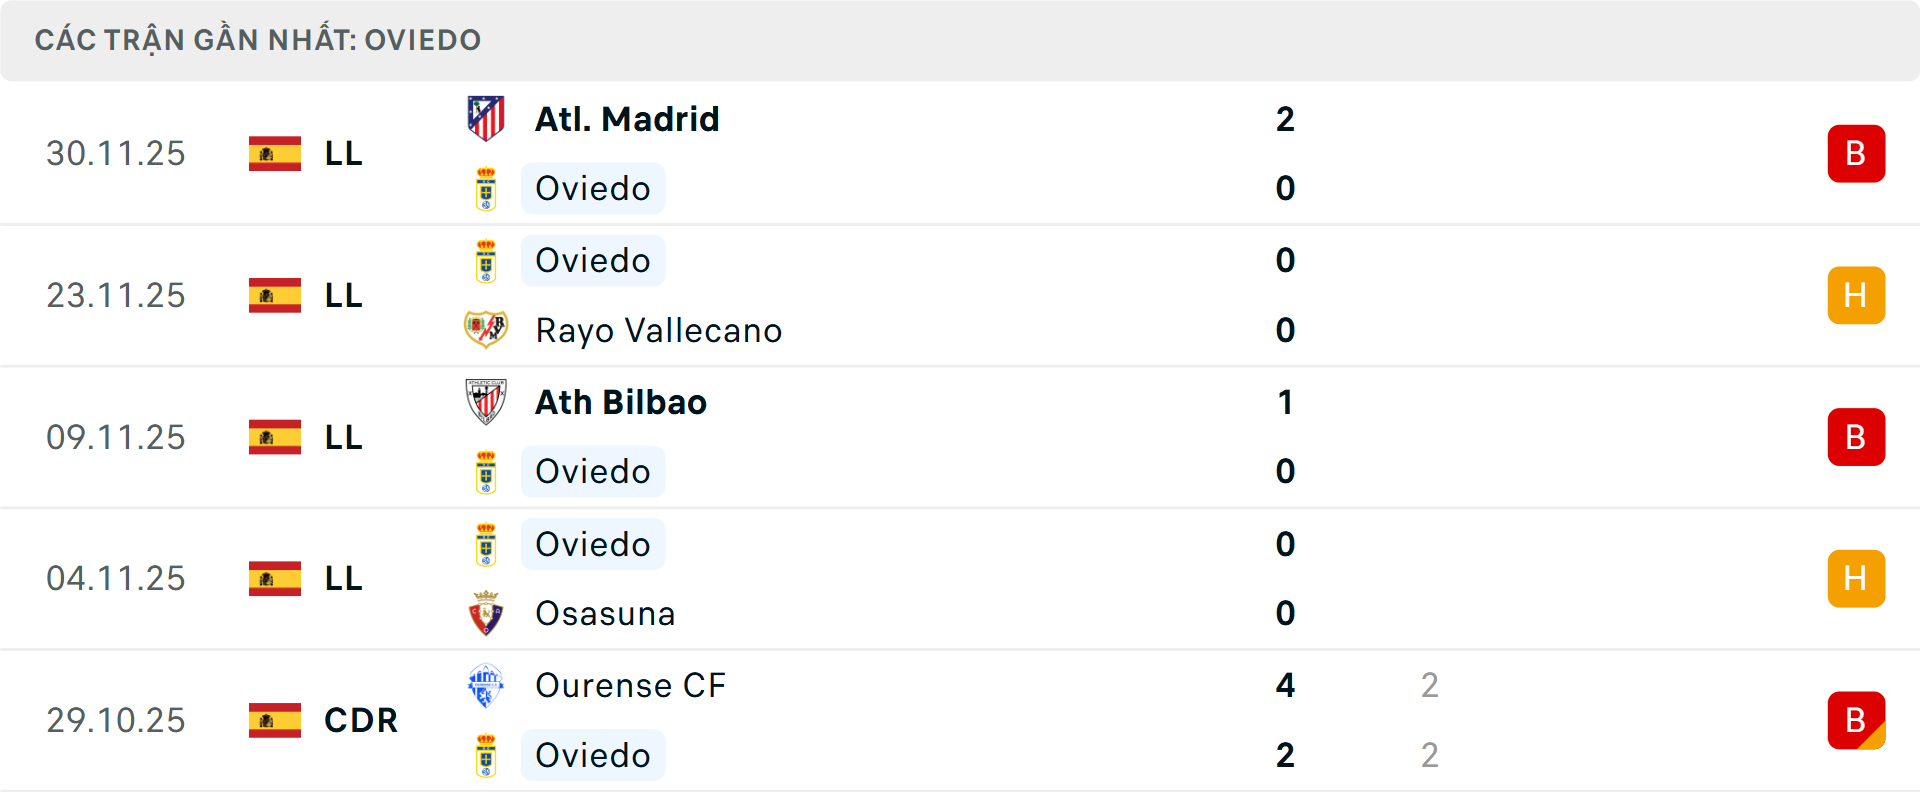Click the date 23.11.25
This screenshot has height=792, width=1920.
pyautogui.click(x=116, y=295)
